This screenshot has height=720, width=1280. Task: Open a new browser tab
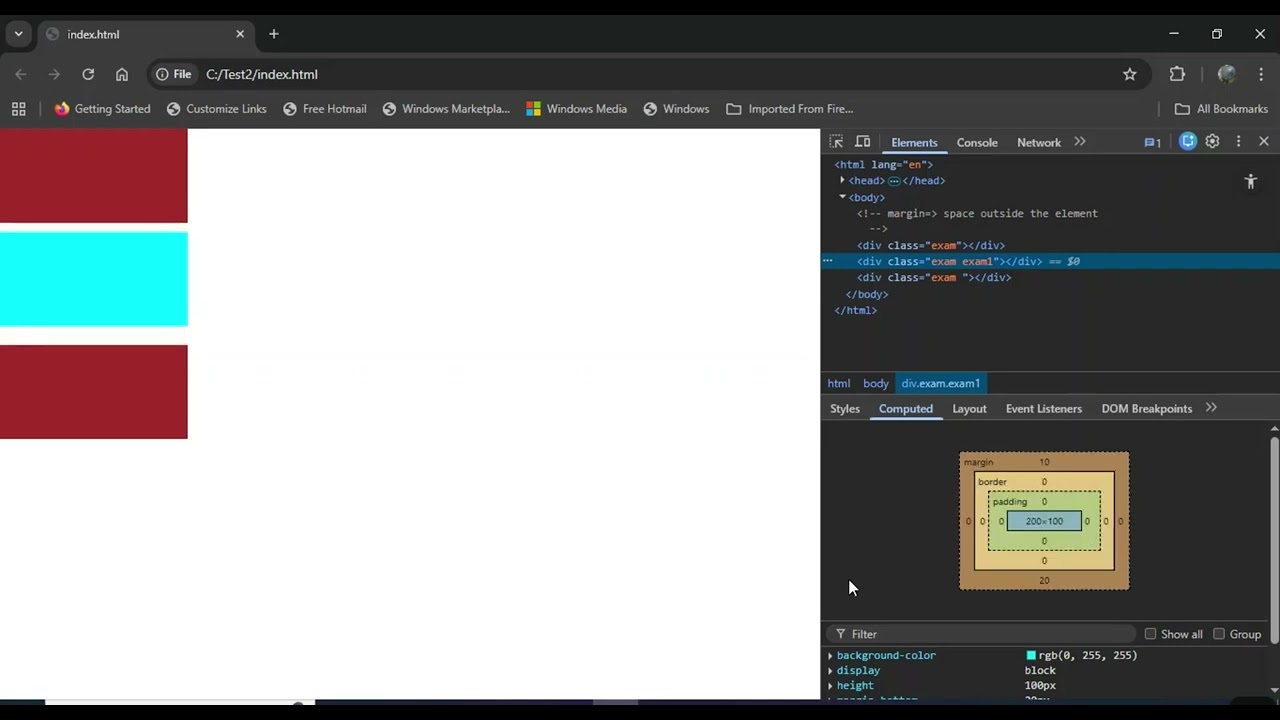click(274, 34)
